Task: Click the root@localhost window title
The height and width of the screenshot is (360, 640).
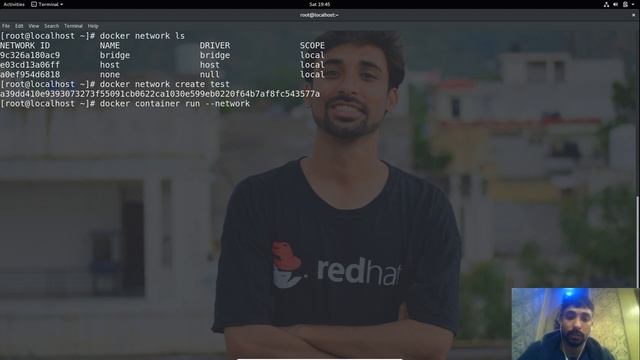Action: 319,15
